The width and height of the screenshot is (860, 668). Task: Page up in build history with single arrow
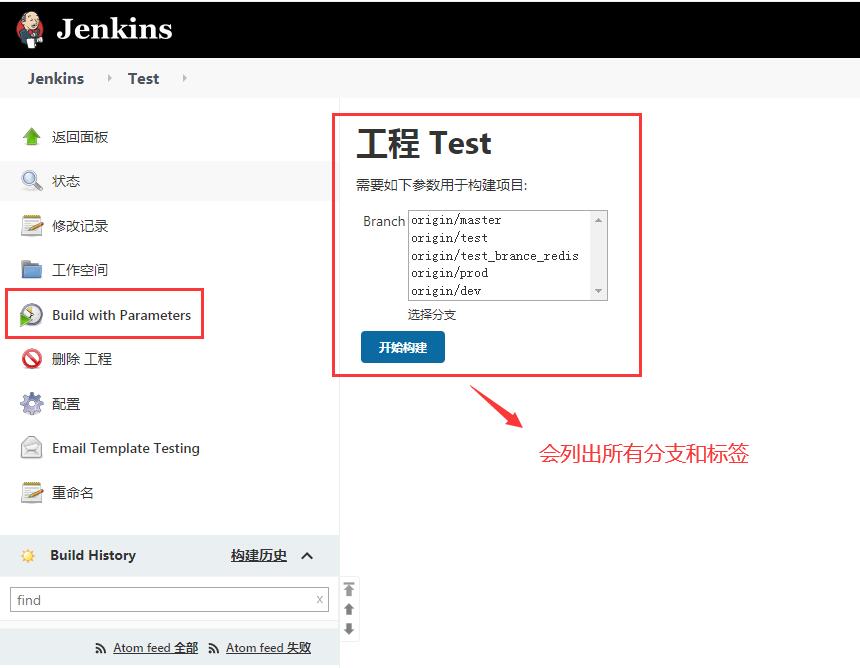(x=349, y=609)
